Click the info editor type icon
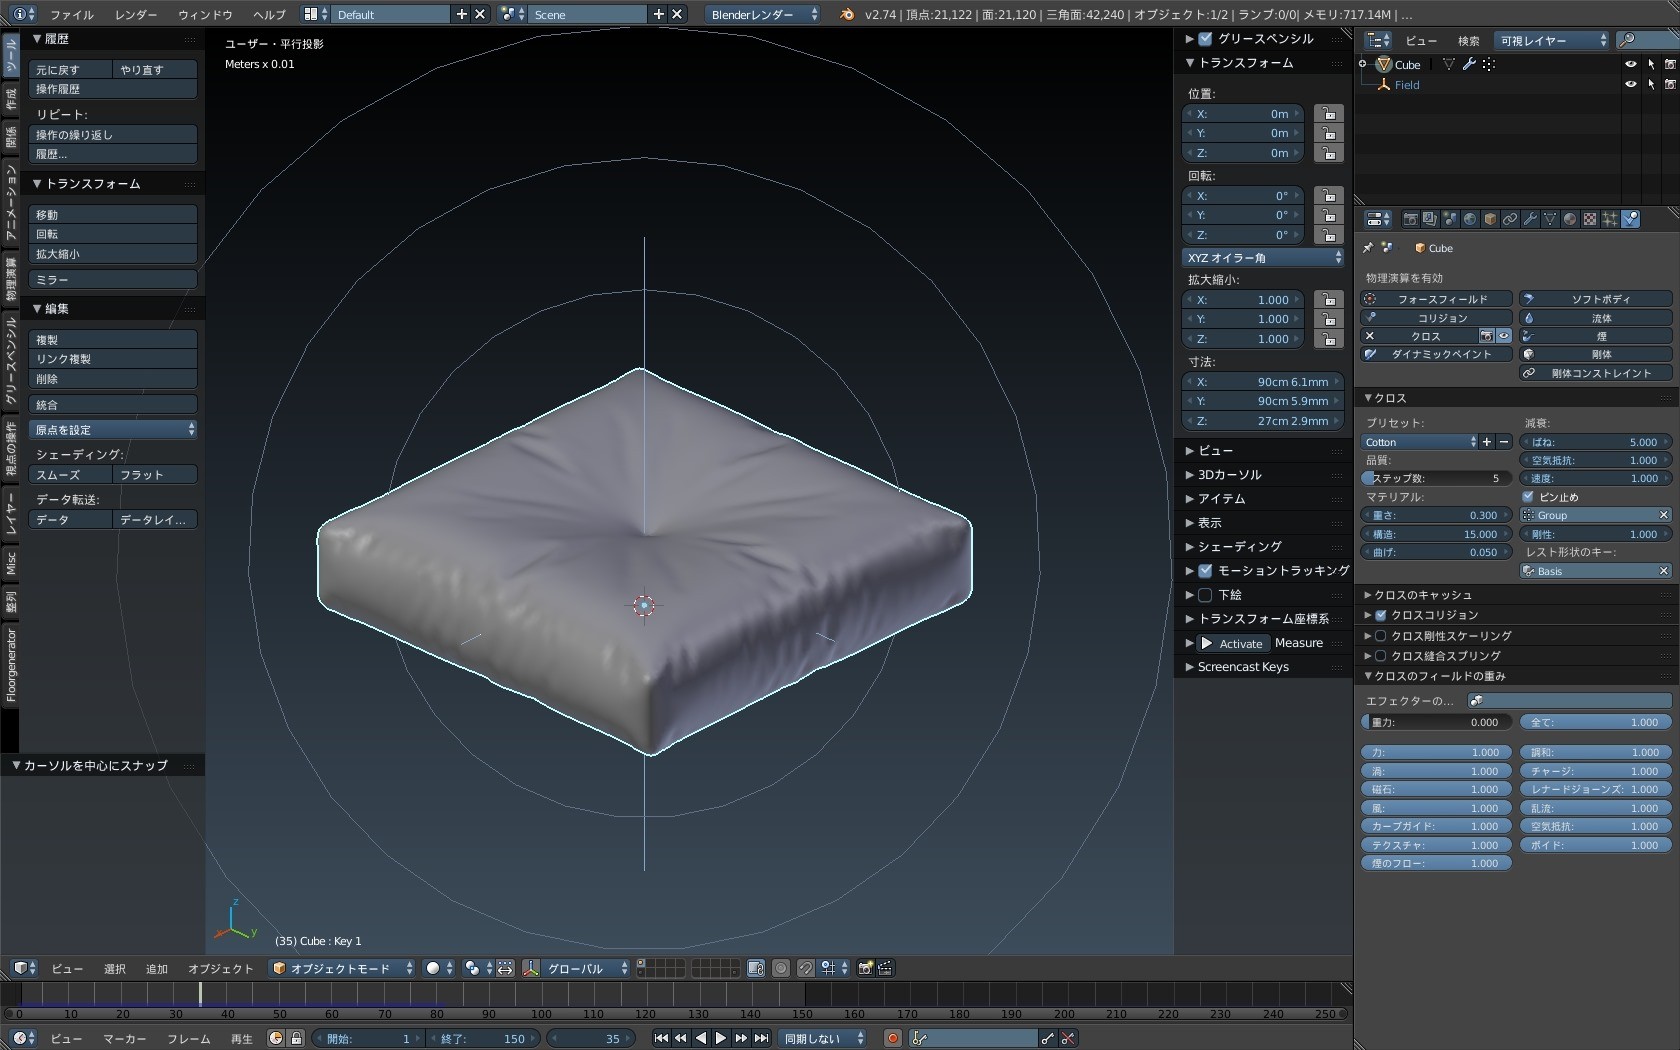The height and width of the screenshot is (1050, 1680). point(23,14)
